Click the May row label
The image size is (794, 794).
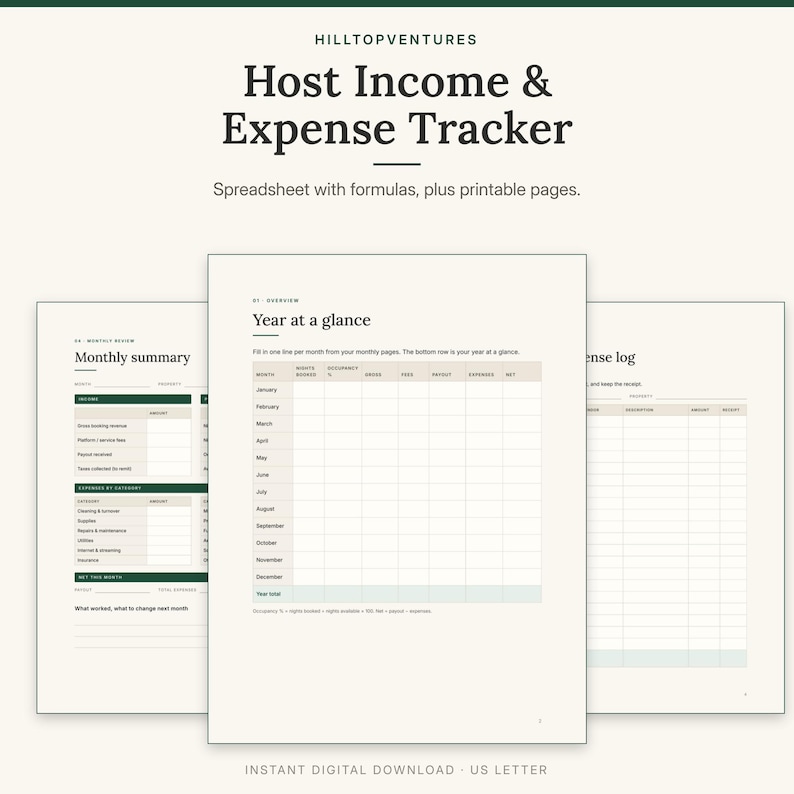[x=261, y=458]
